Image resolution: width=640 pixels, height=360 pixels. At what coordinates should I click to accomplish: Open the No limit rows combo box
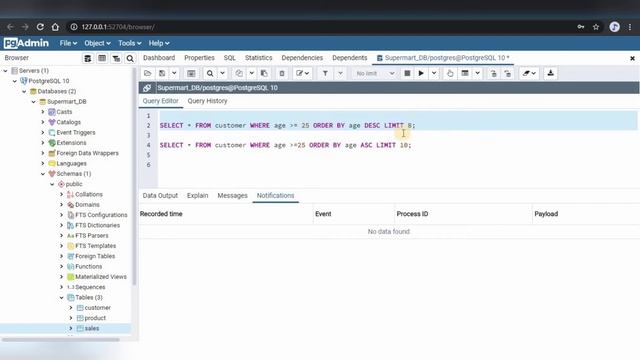(x=375, y=73)
